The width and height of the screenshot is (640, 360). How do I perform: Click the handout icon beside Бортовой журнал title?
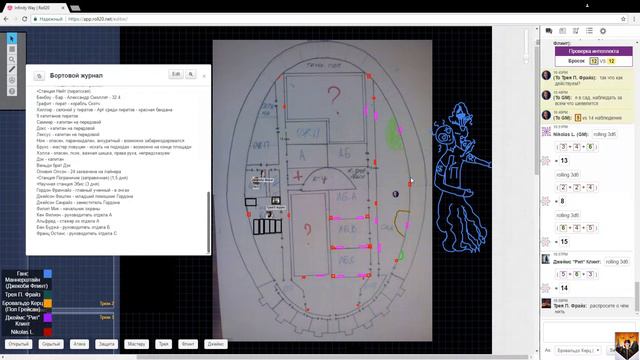pyautogui.click(x=39, y=76)
